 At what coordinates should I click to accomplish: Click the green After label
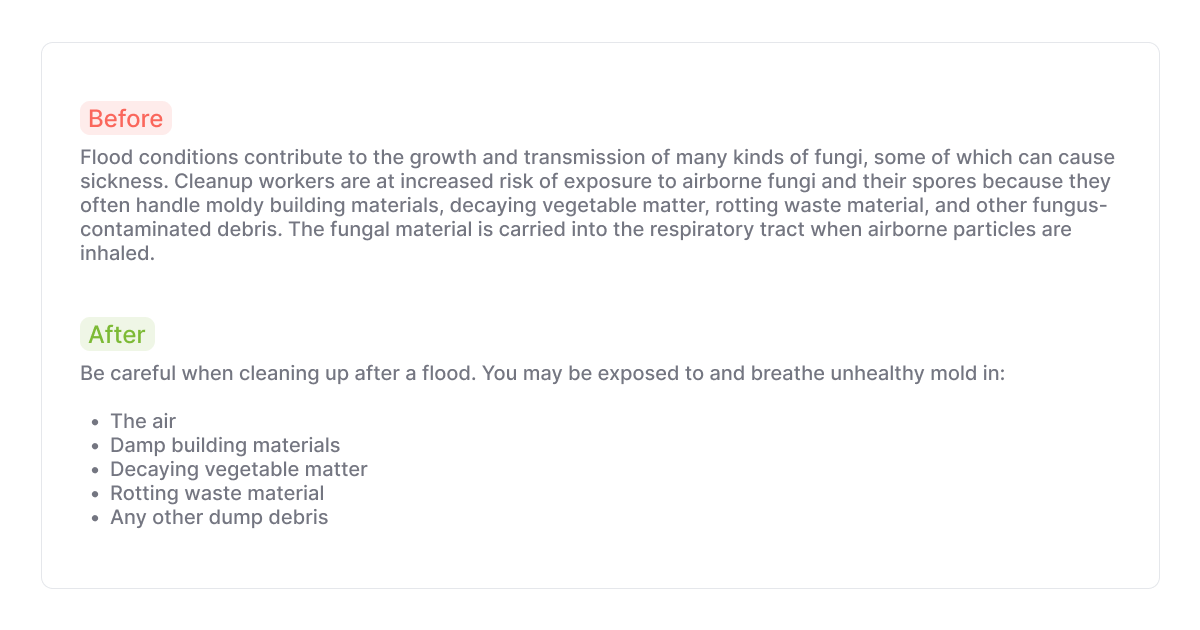(117, 335)
